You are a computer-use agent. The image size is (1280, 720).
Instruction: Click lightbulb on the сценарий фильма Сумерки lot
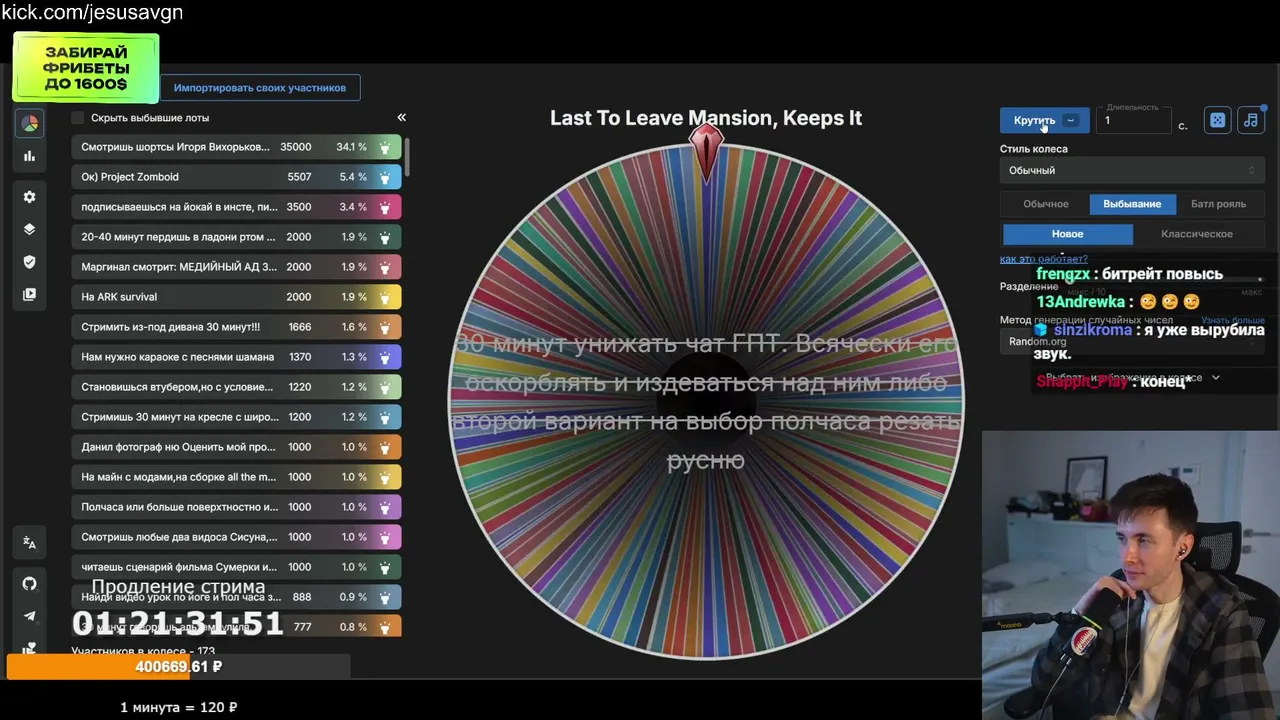click(387, 567)
